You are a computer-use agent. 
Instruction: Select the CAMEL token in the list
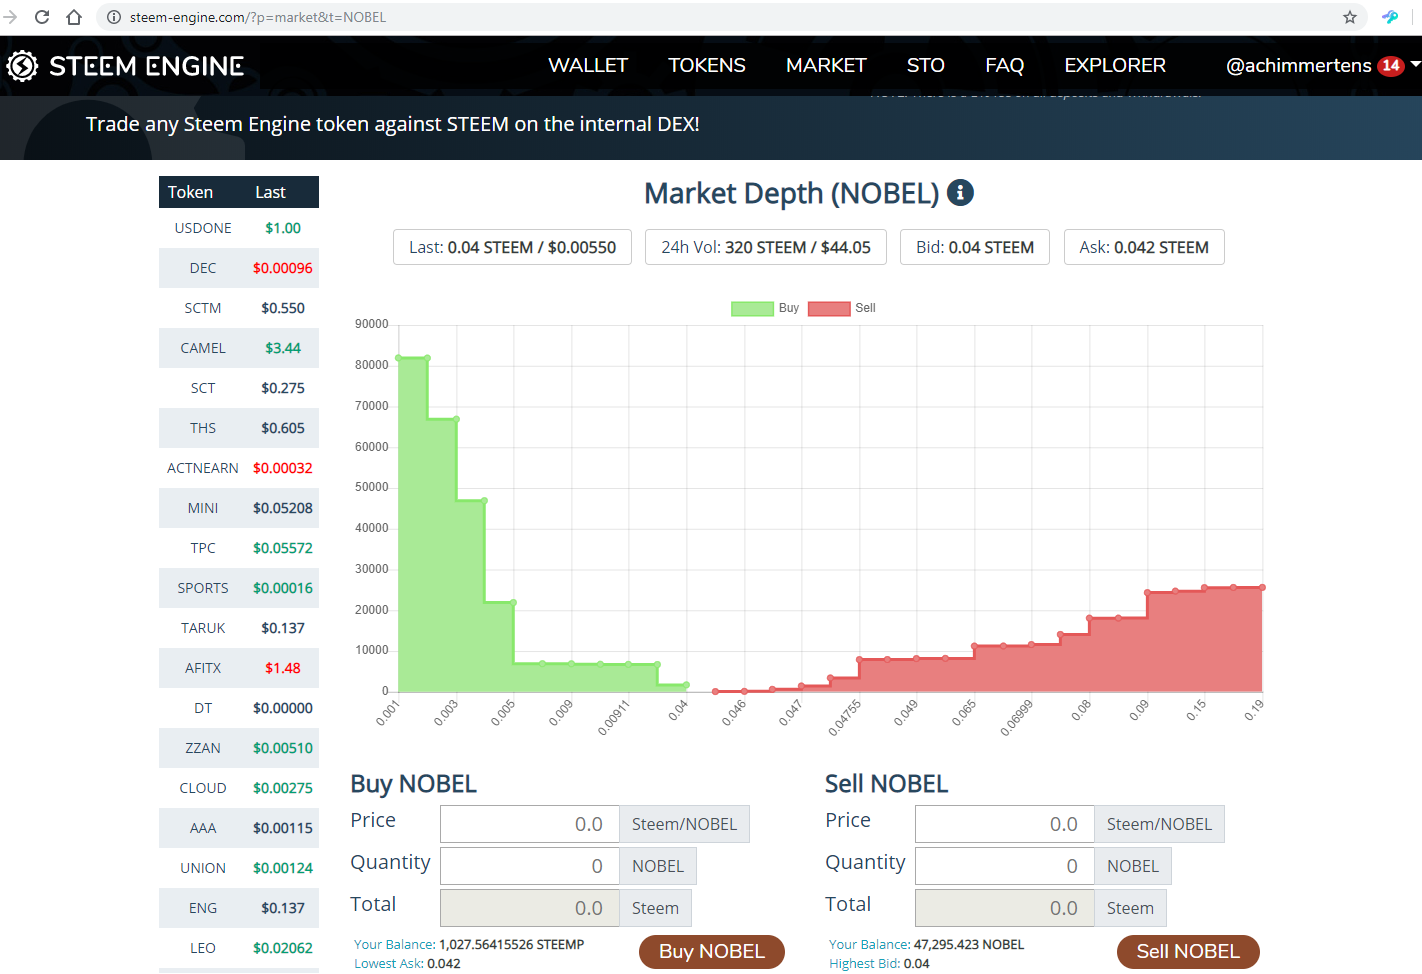pos(203,348)
